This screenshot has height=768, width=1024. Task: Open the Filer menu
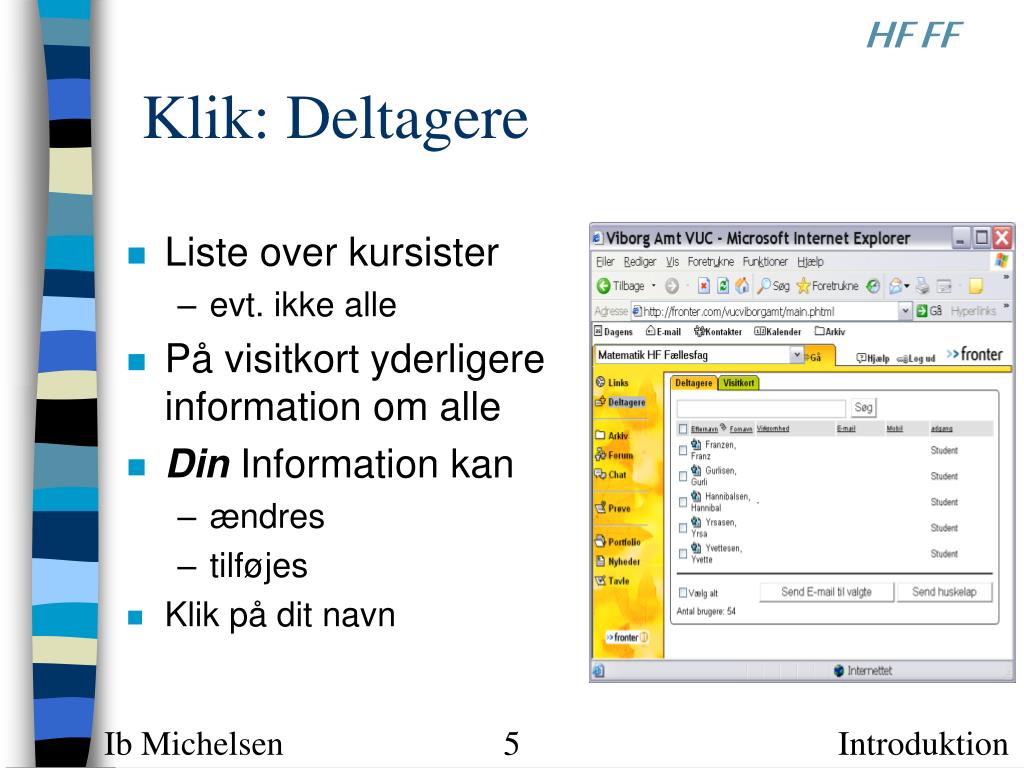click(x=605, y=262)
